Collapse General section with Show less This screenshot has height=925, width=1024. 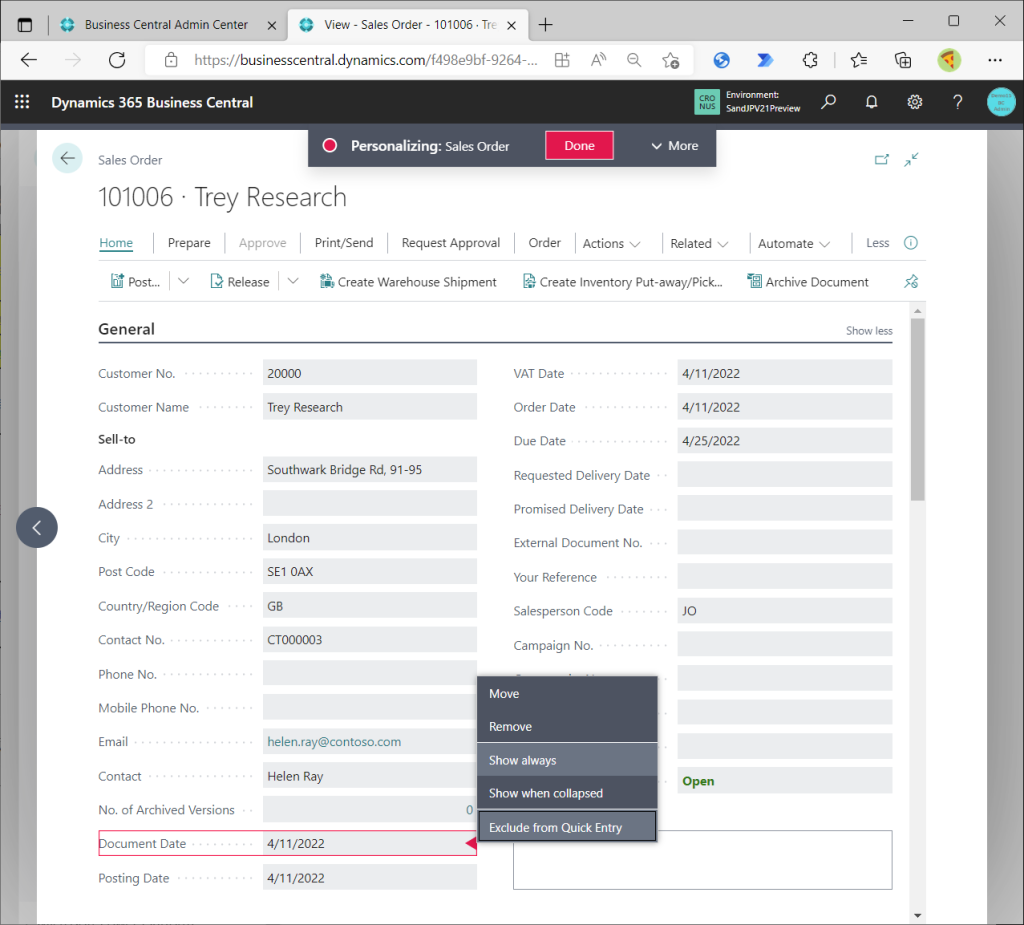coord(869,331)
